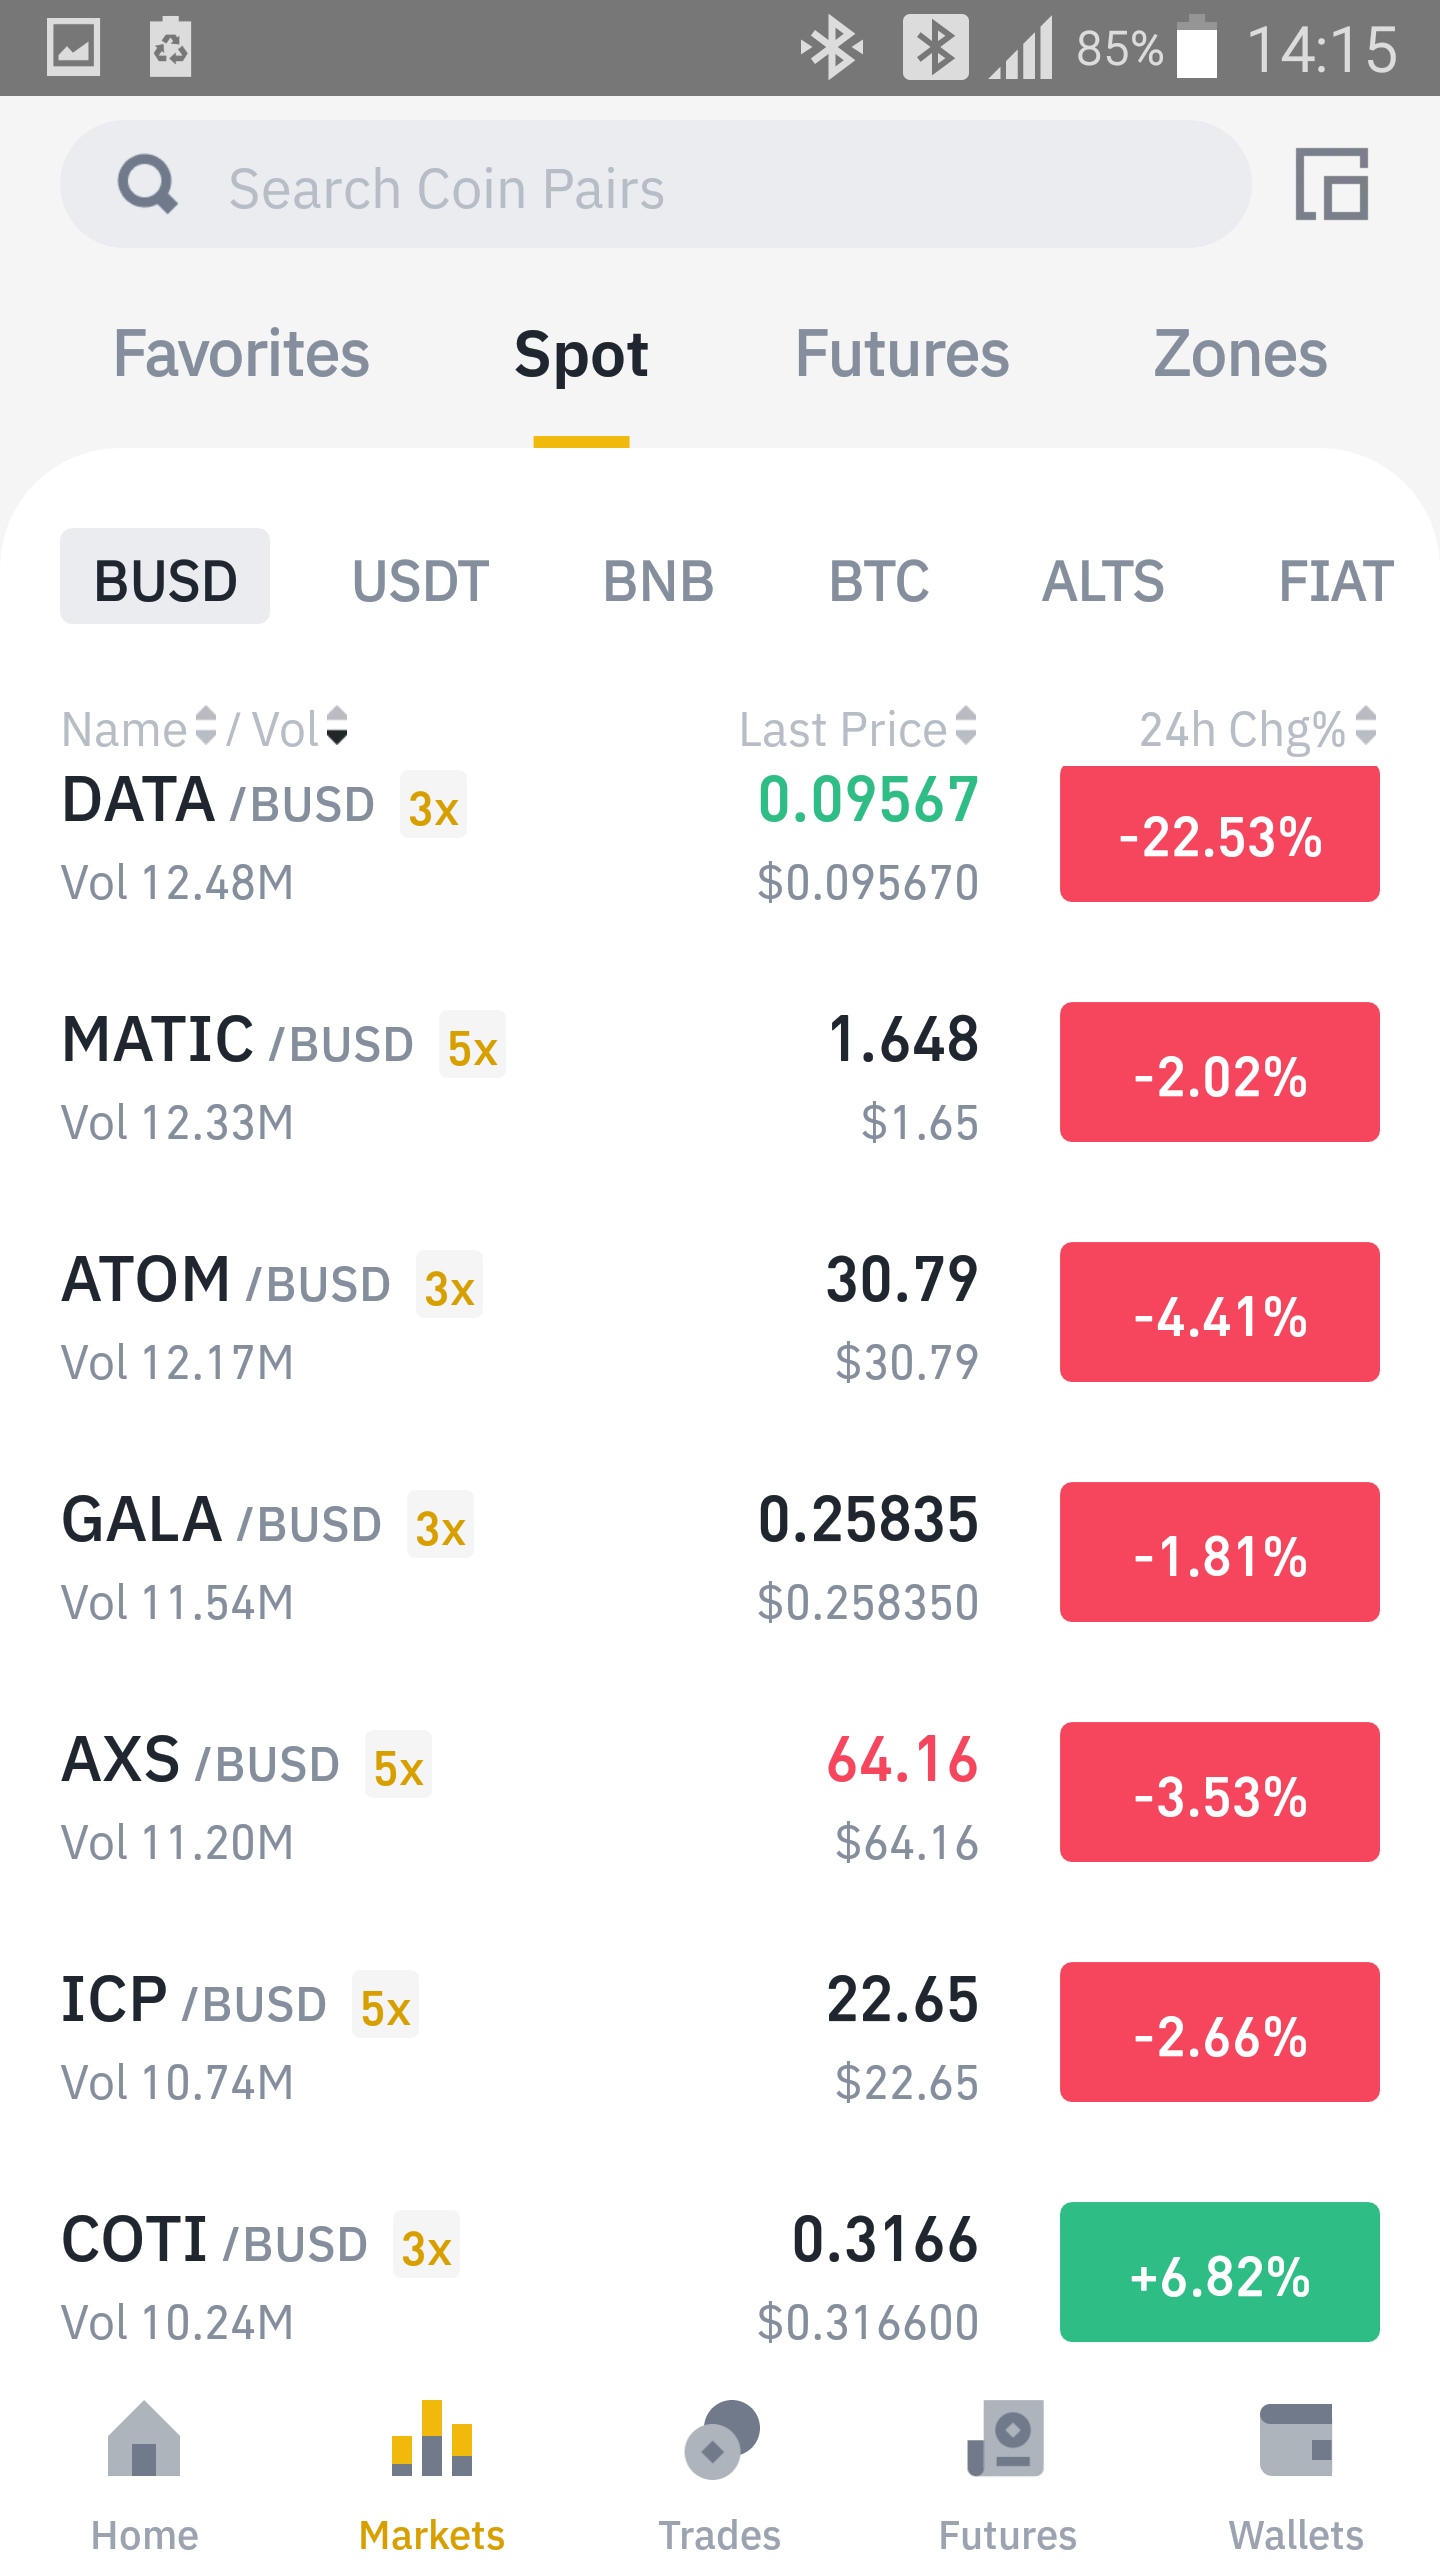This screenshot has width=1440, height=2560.
Task: Select the BTC quote filter
Action: tap(879, 580)
